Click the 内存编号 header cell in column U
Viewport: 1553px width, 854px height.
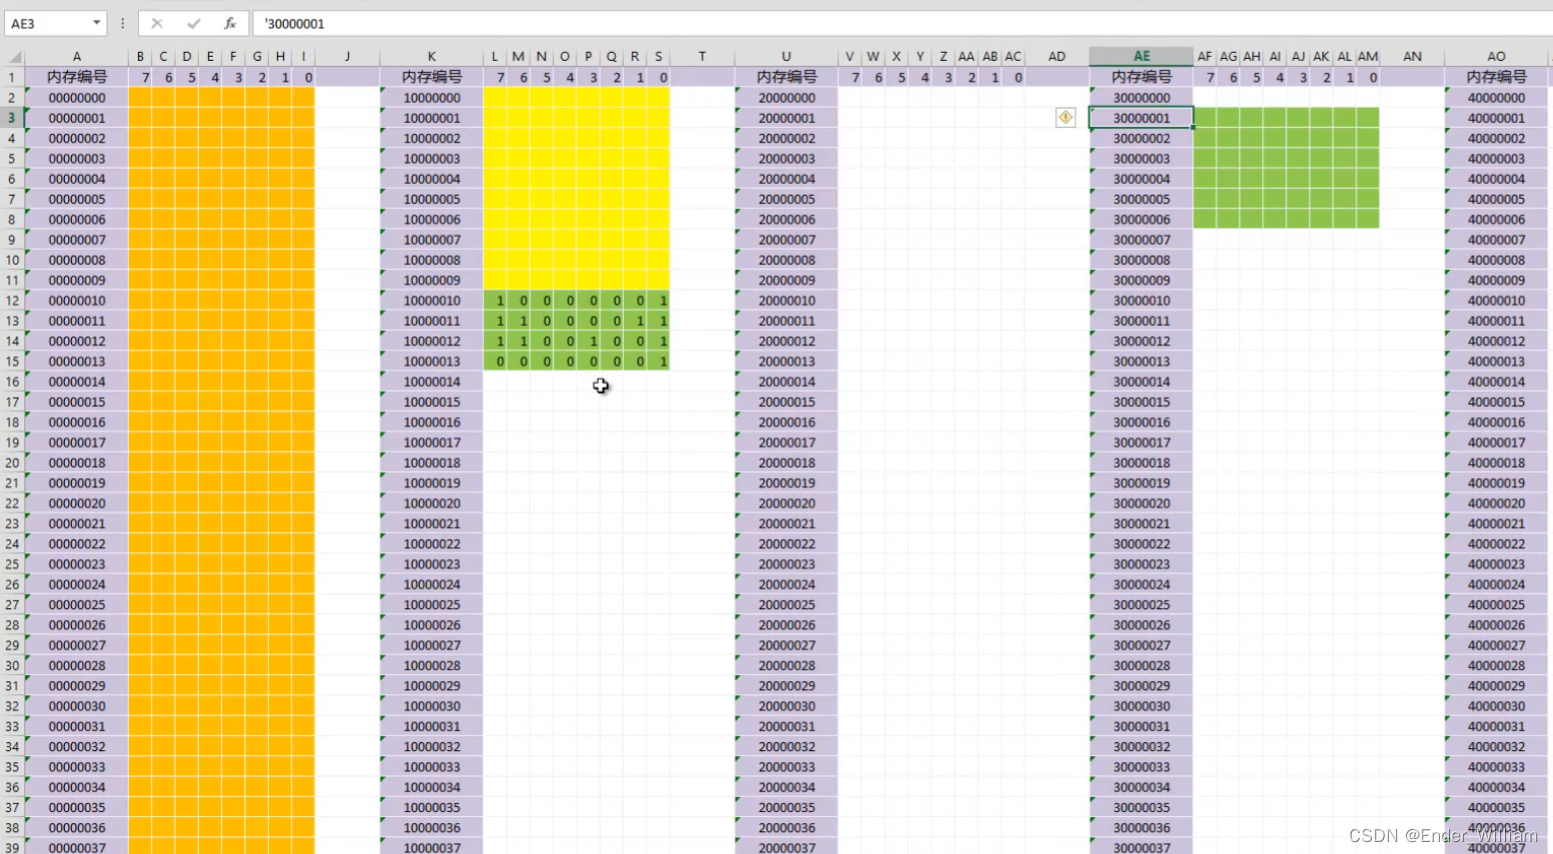786,77
